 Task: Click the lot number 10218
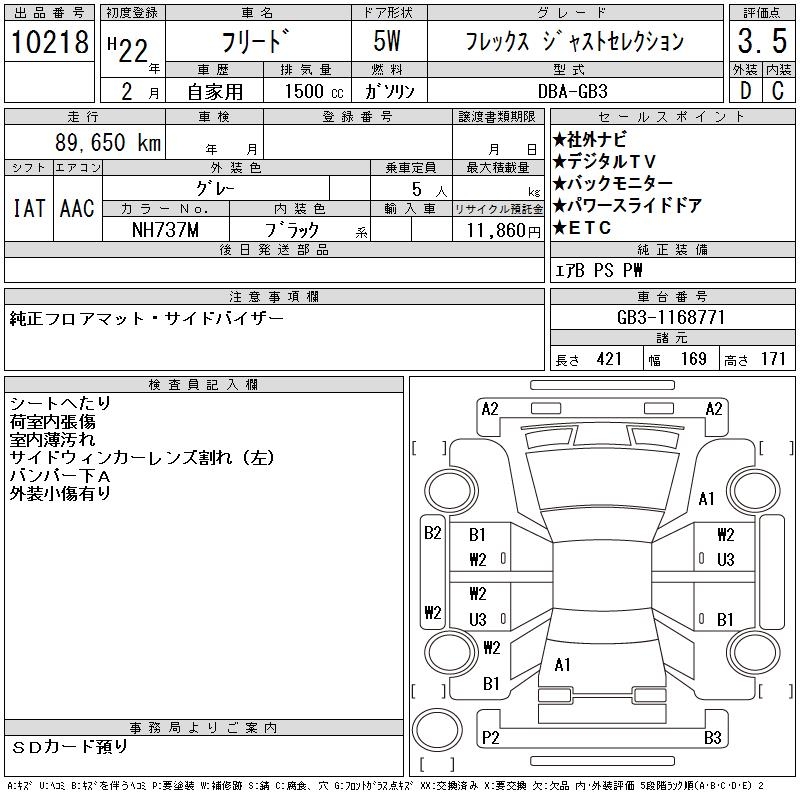tap(50, 42)
